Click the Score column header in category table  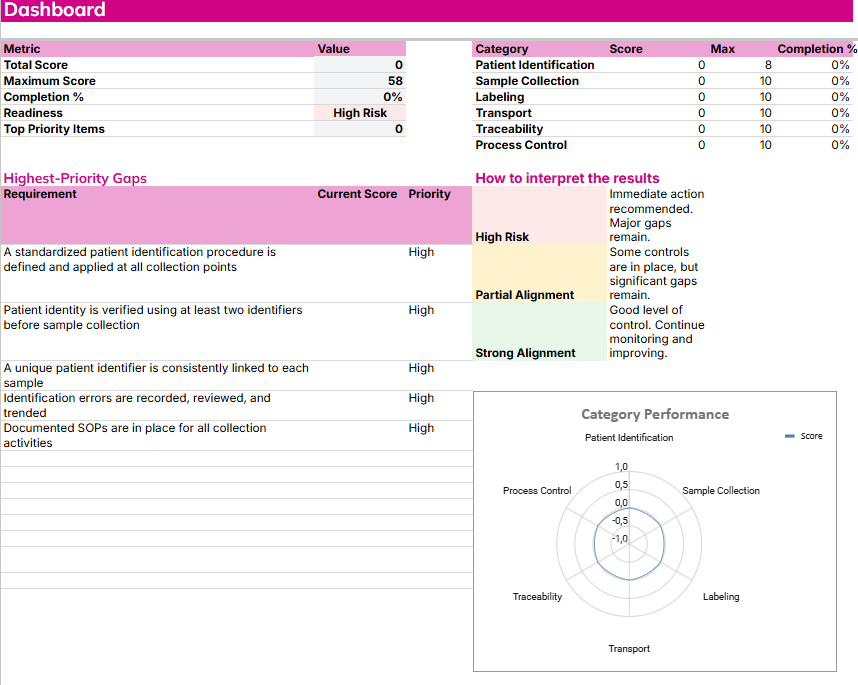pyautogui.click(x=625, y=49)
